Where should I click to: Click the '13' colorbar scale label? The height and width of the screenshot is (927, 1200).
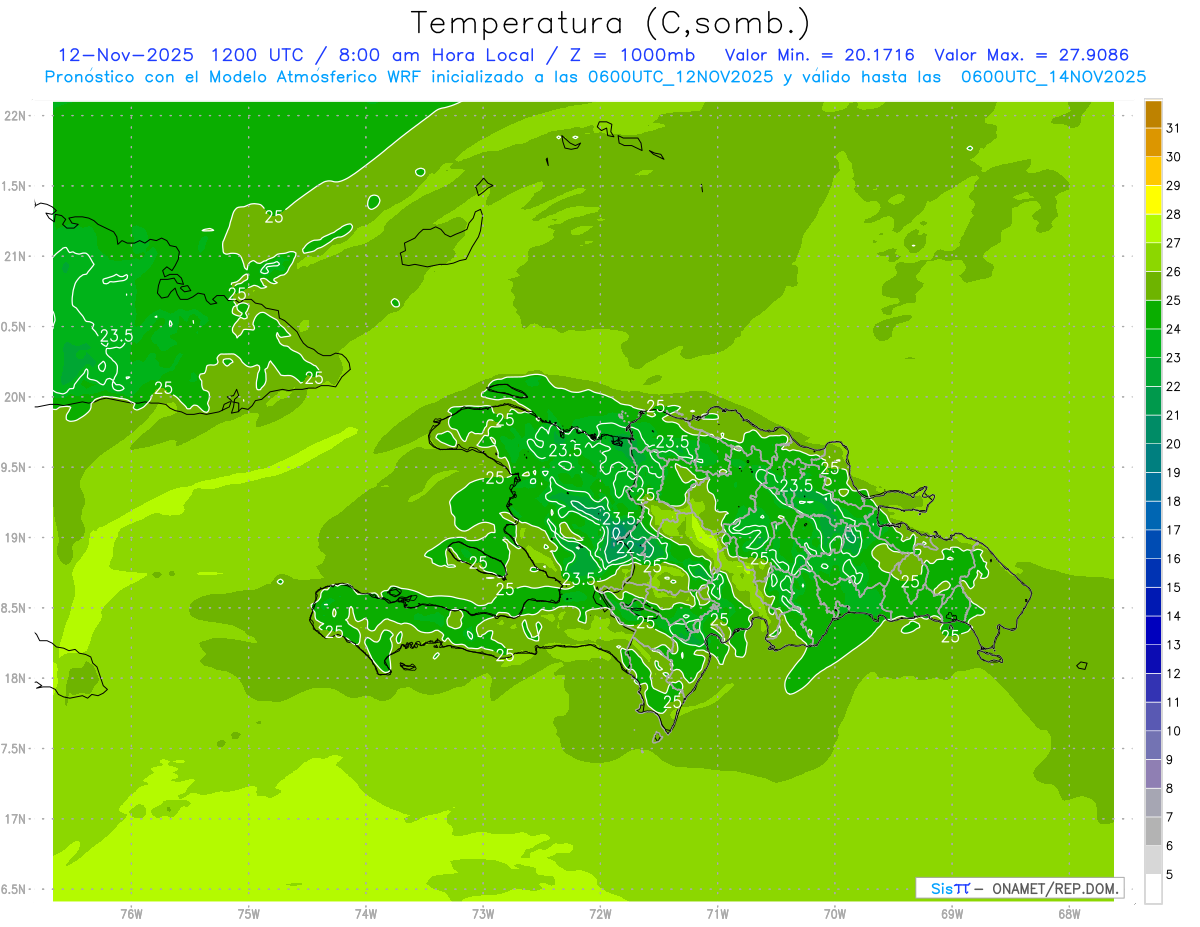[1174, 645]
